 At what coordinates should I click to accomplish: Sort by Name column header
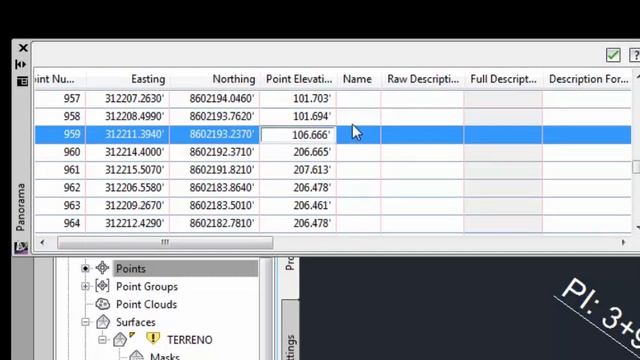[358, 79]
